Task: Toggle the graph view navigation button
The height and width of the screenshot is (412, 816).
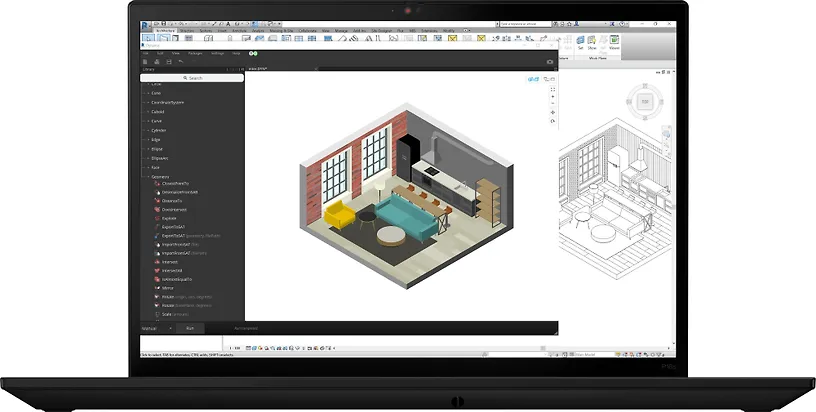Action: [x=550, y=78]
